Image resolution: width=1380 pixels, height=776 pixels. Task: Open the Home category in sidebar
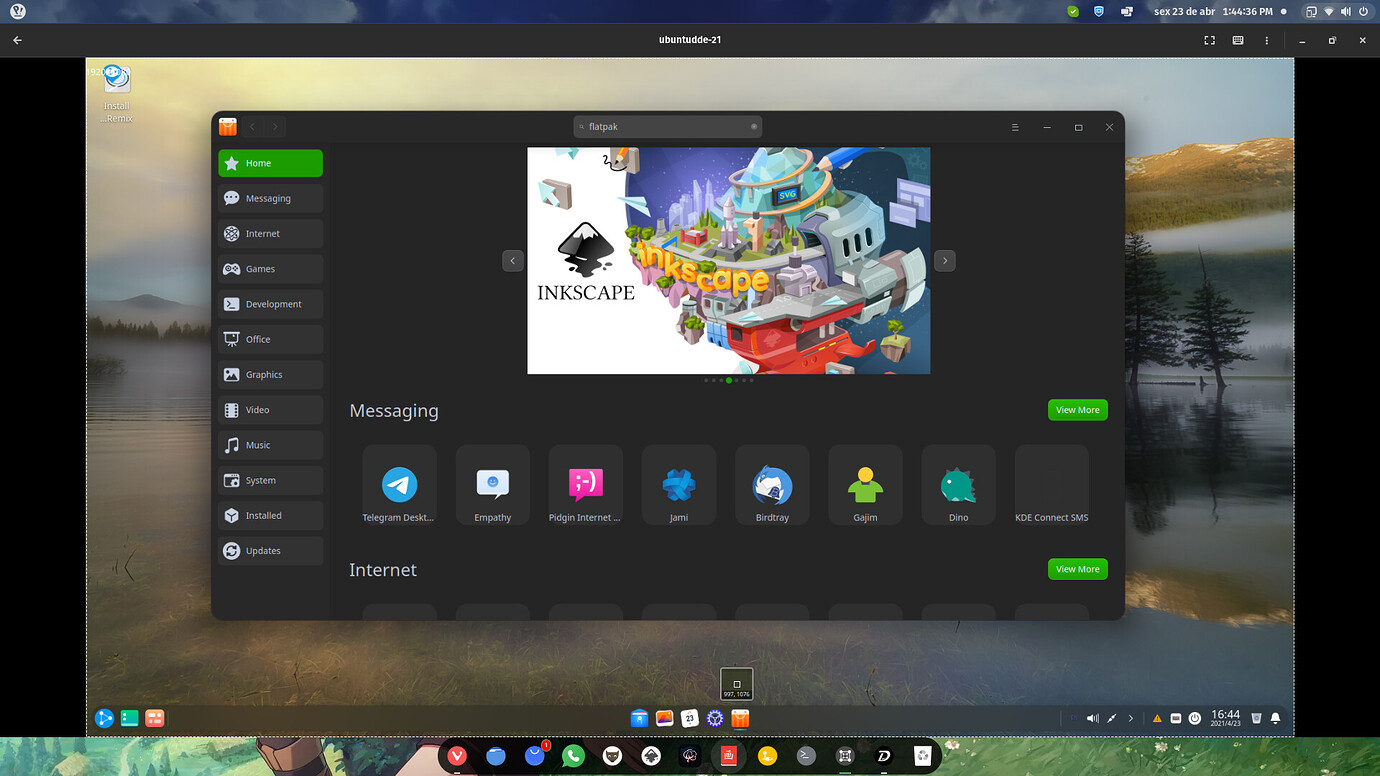click(270, 163)
